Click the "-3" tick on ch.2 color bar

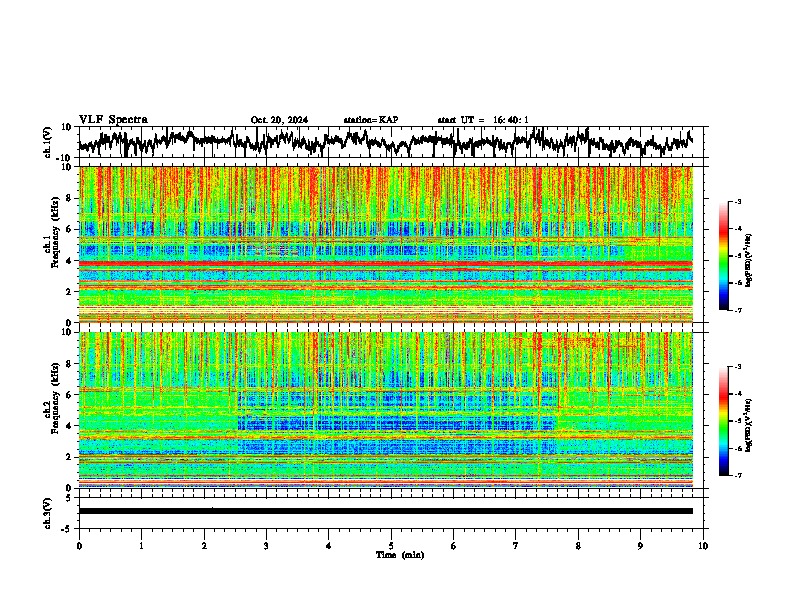[x=738, y=366]
